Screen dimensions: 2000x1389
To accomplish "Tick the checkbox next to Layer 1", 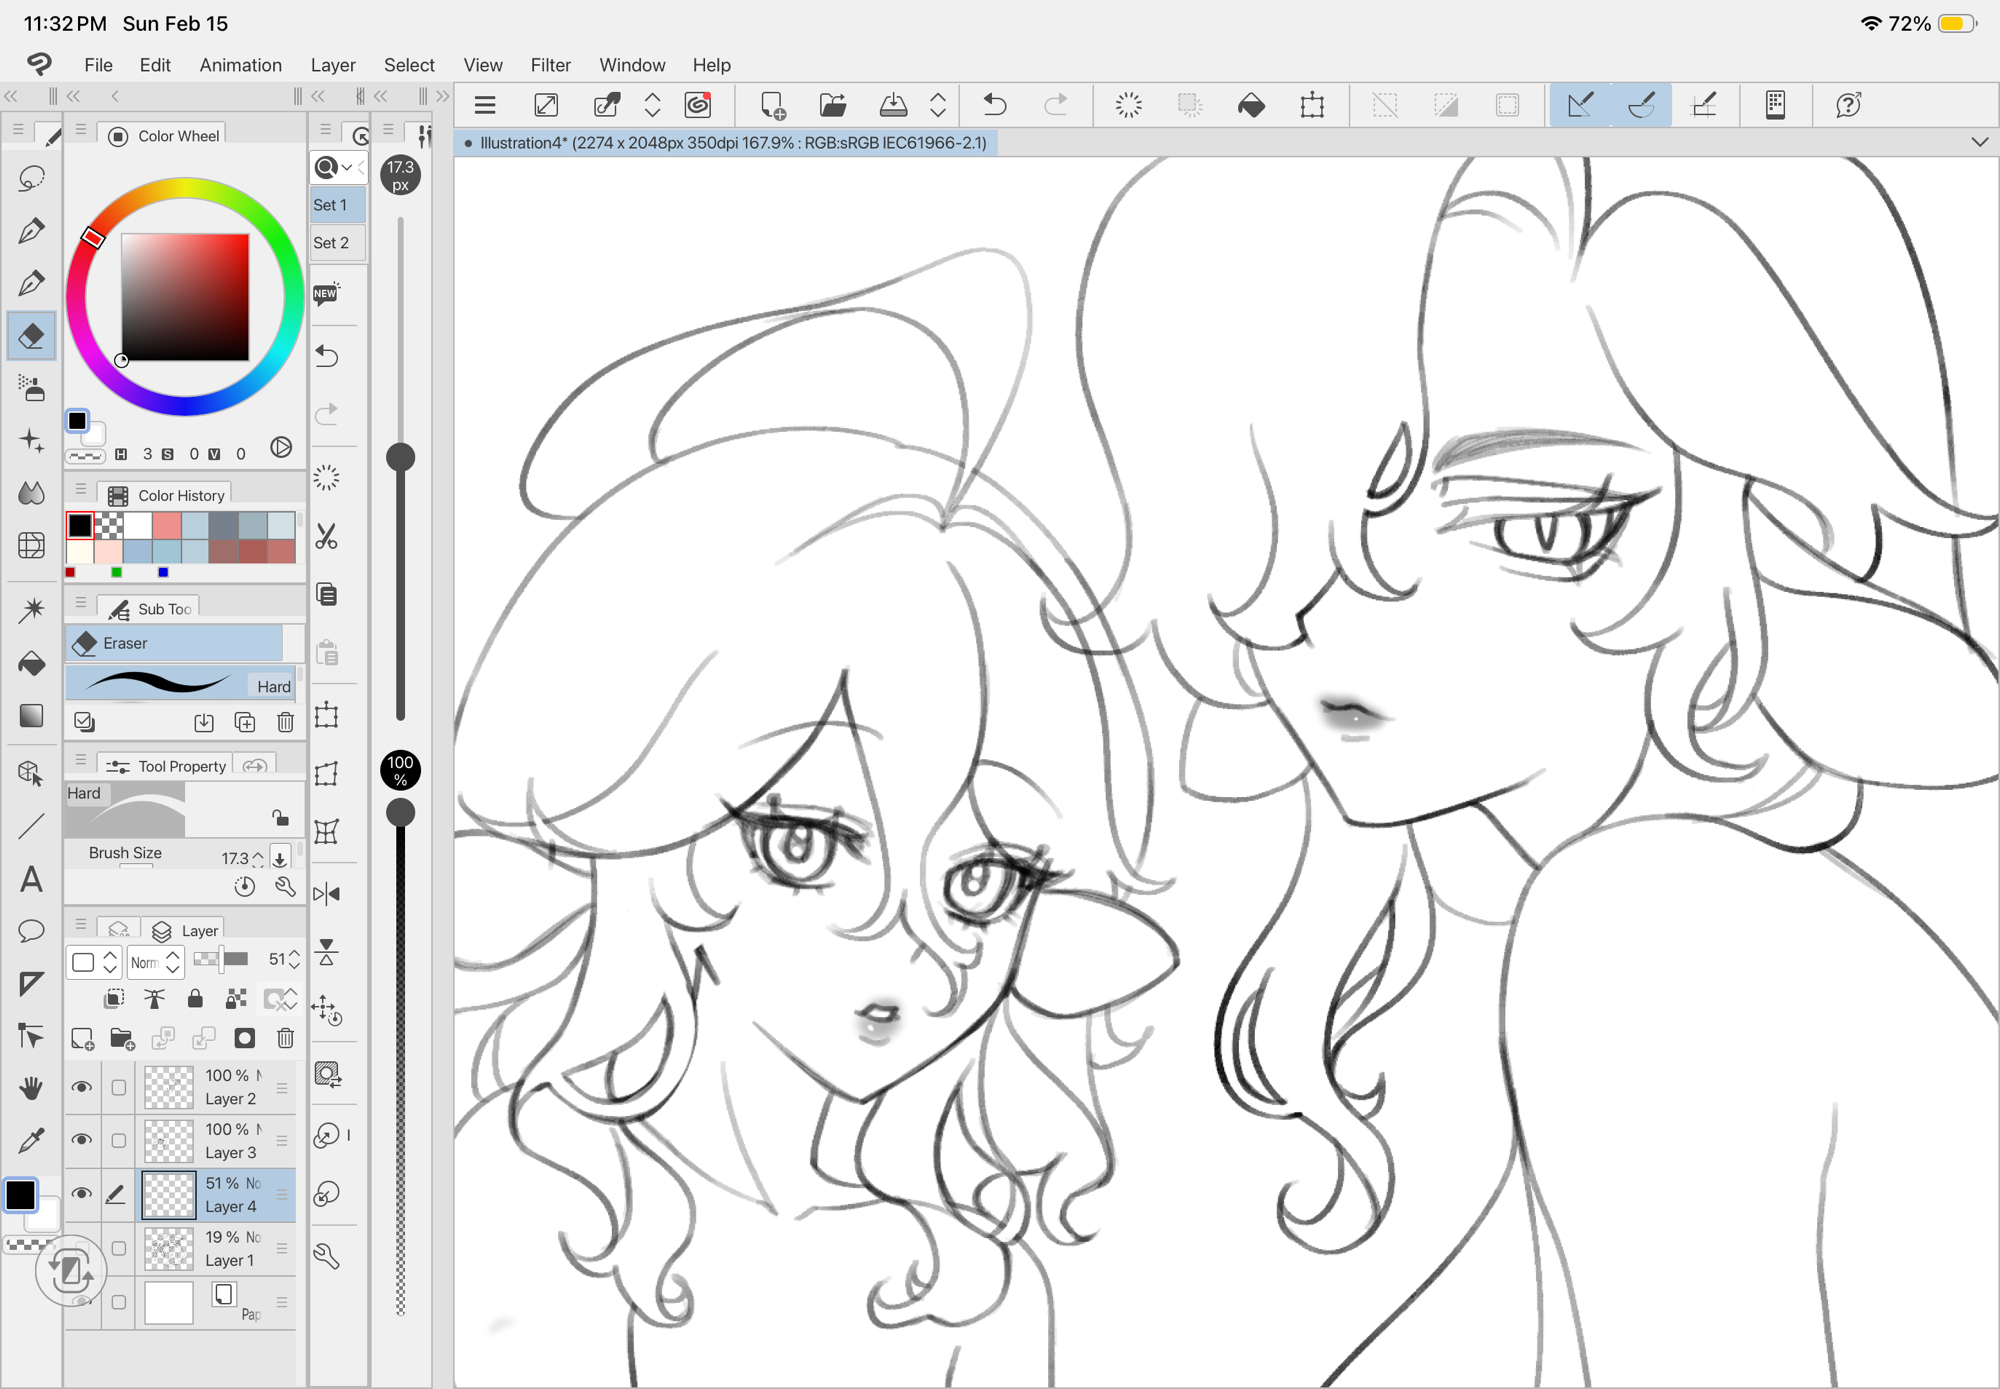I will (x=119, y=1248).
